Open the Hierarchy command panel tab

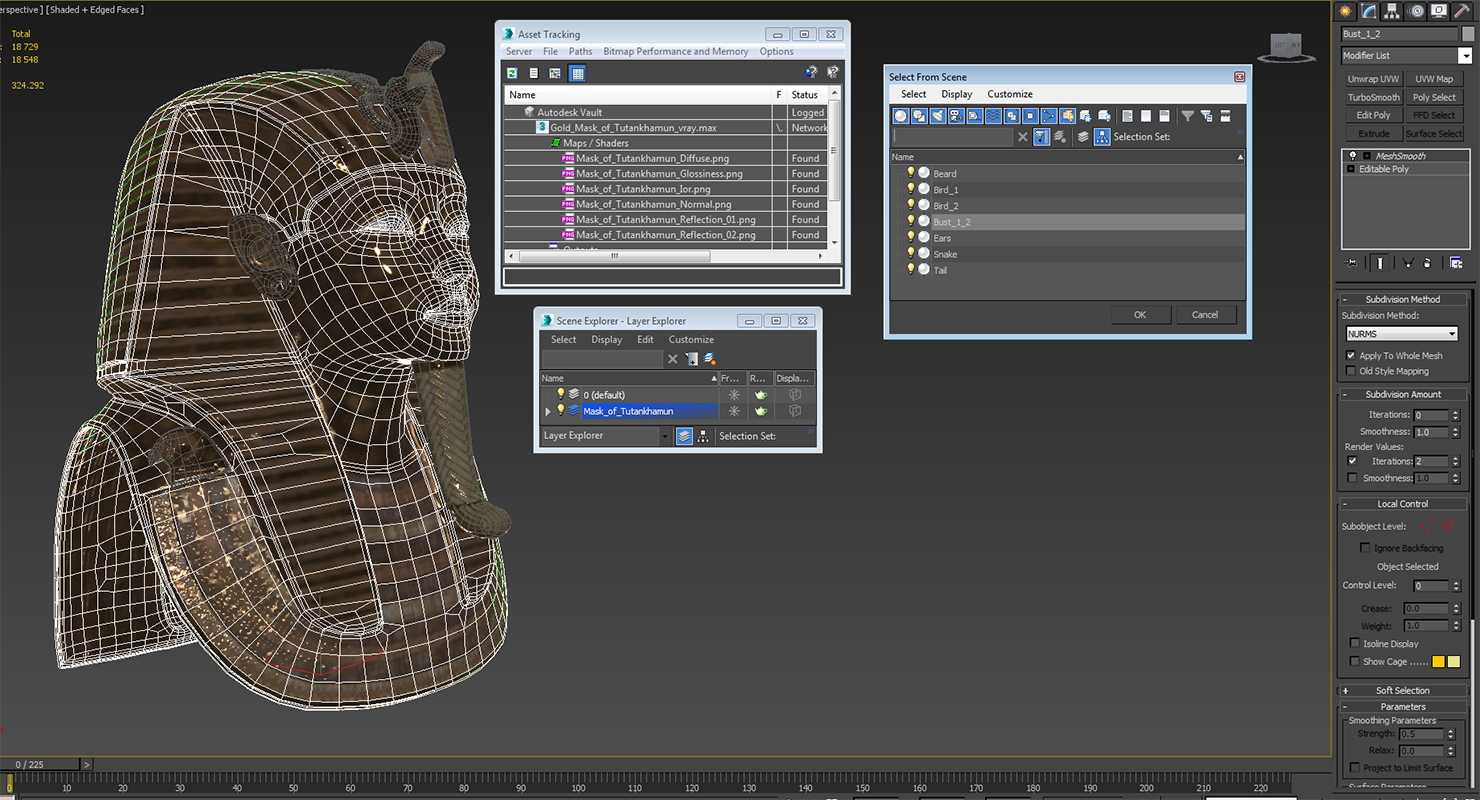pos(1392,11)
